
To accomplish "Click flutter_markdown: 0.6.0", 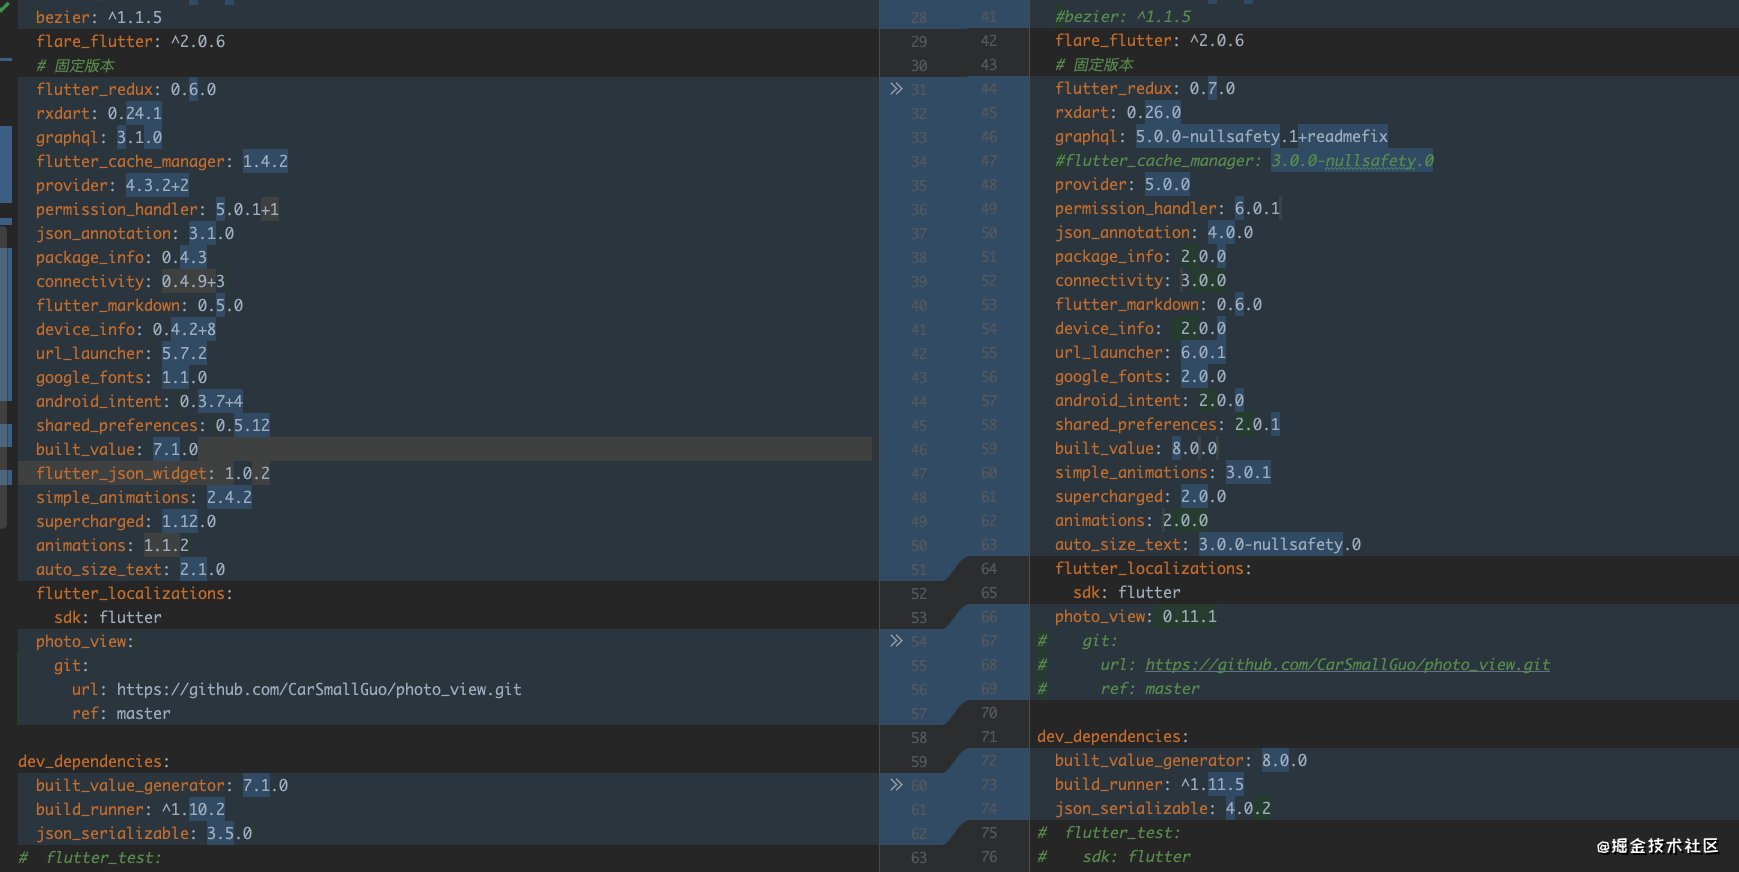I will point(1158,304).
